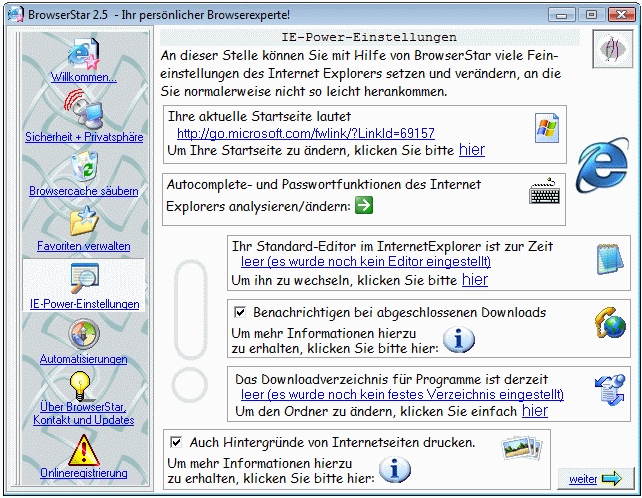642x498 pixels.
Task: Select Browsercache säubern recycle icon
Action: 83,166
